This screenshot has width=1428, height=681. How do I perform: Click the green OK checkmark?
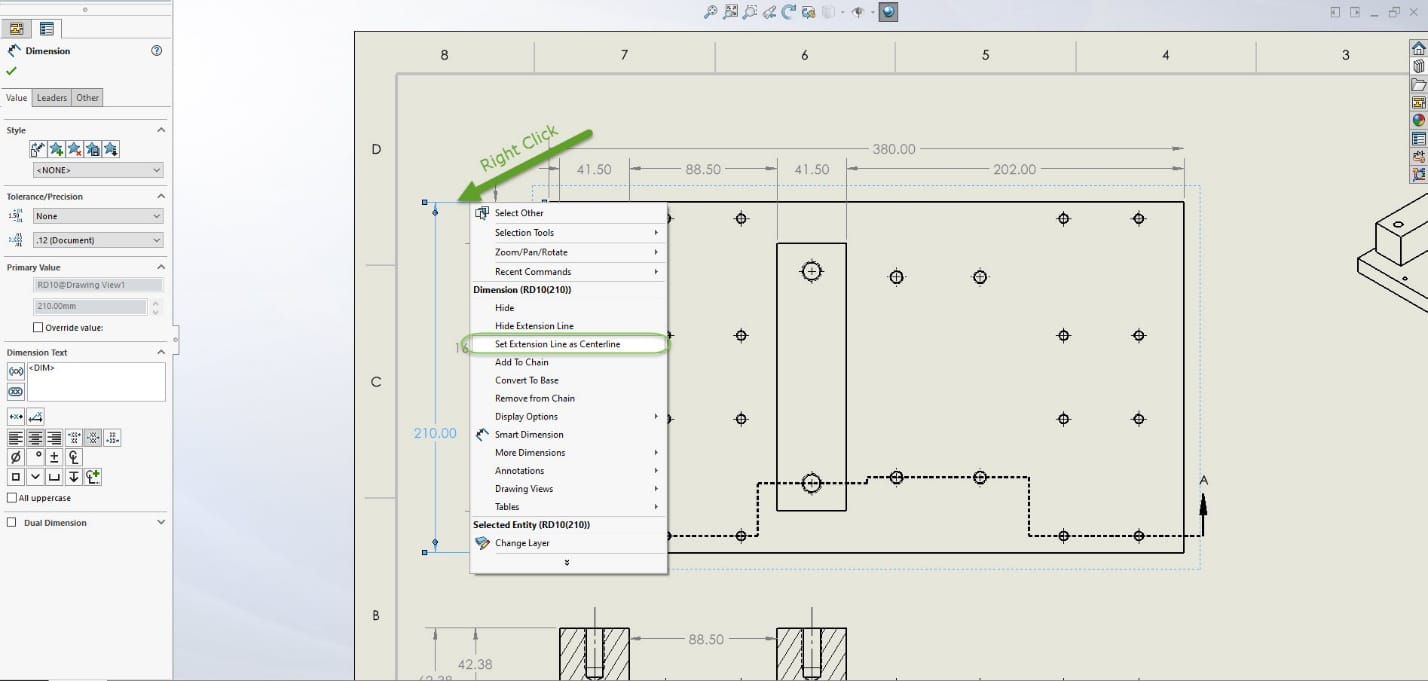click(11, 71)
